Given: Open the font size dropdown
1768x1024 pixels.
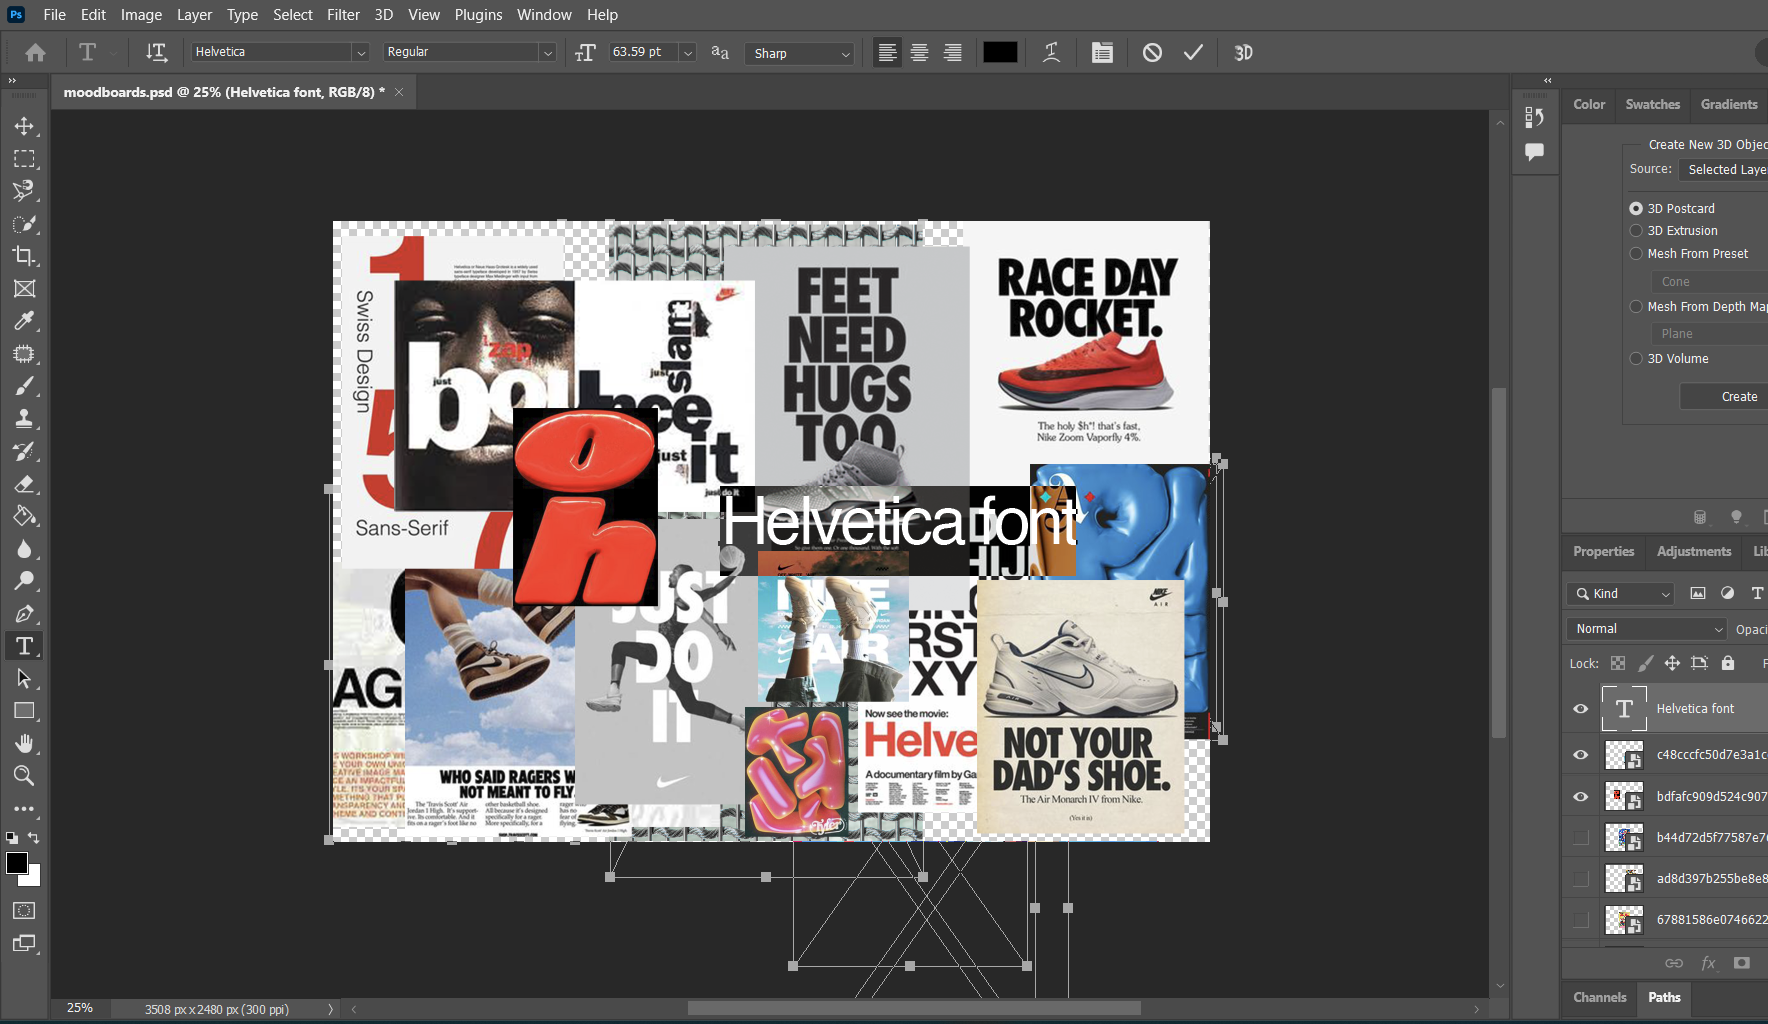Looking at the screenshot, I should coord(688,52).
